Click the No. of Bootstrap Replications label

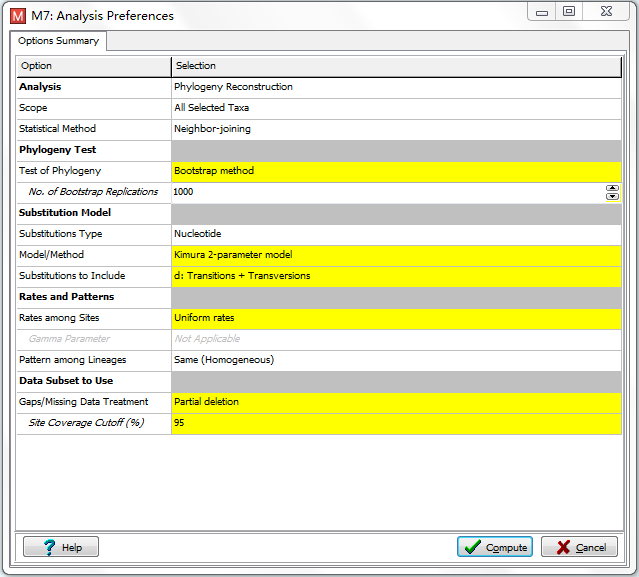(93, 192)
